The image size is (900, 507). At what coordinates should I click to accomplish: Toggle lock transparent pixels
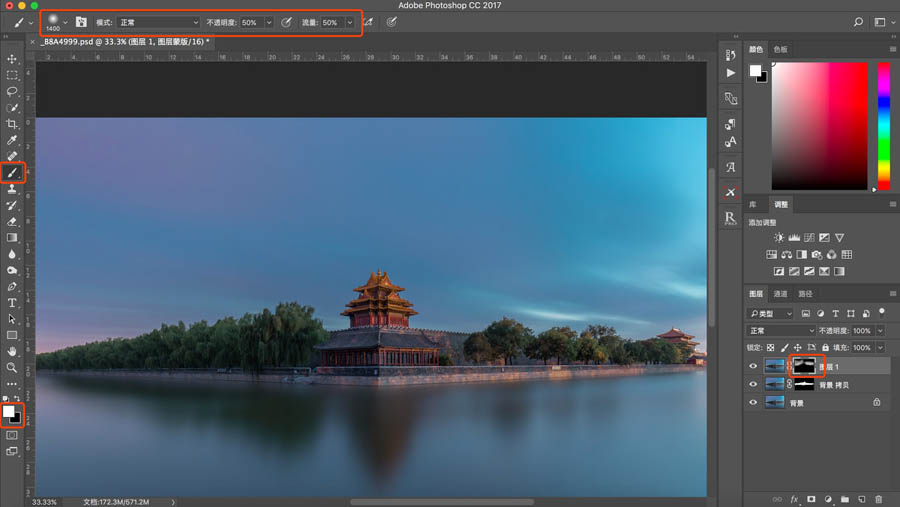coord(770,347)
